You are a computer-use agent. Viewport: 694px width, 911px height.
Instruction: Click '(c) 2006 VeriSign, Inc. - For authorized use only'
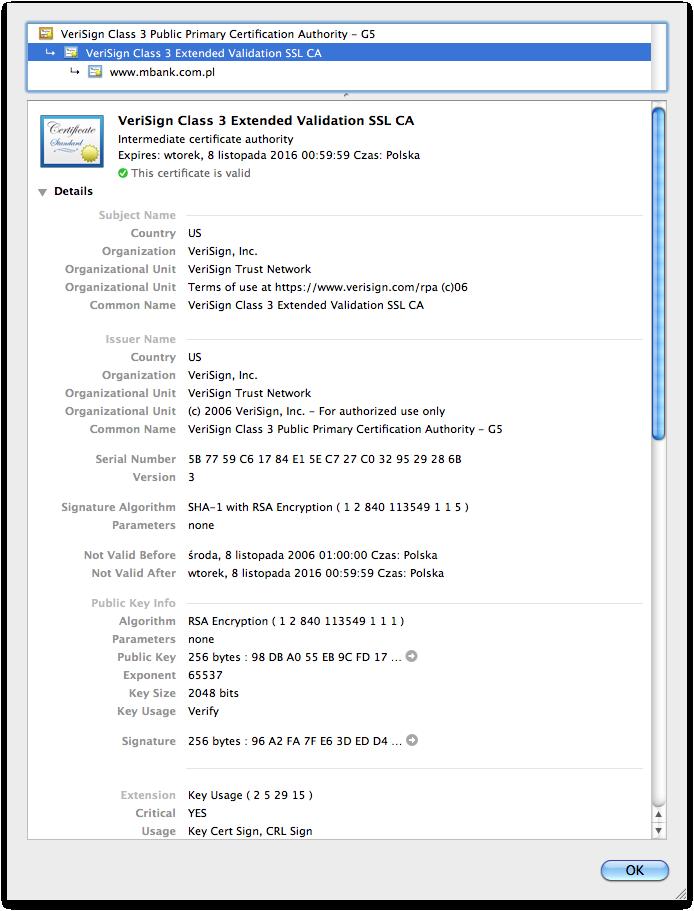click(317, 411)
